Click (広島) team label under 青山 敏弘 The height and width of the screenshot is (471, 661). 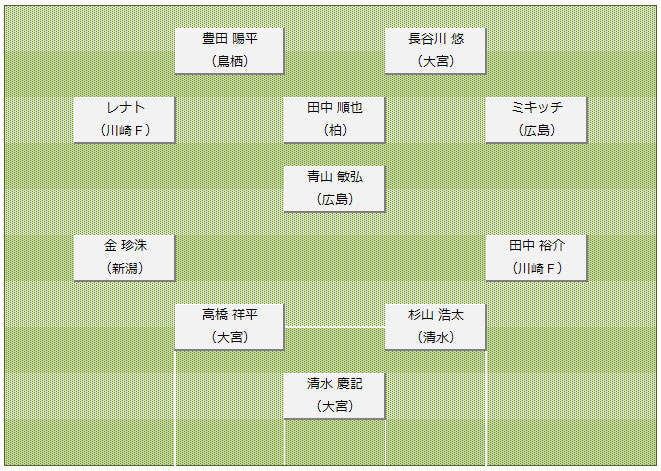click(335, 199)
